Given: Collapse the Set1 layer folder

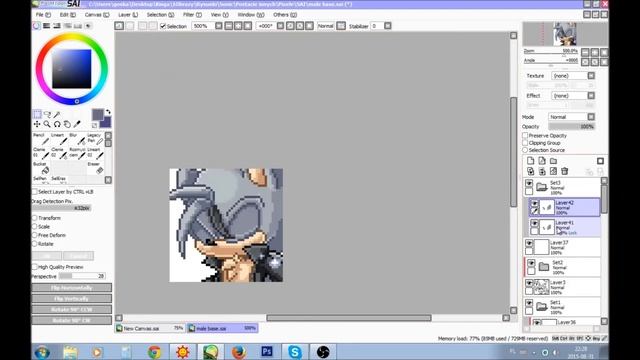Looking at the screenshot, I should [x=542, y=307].
